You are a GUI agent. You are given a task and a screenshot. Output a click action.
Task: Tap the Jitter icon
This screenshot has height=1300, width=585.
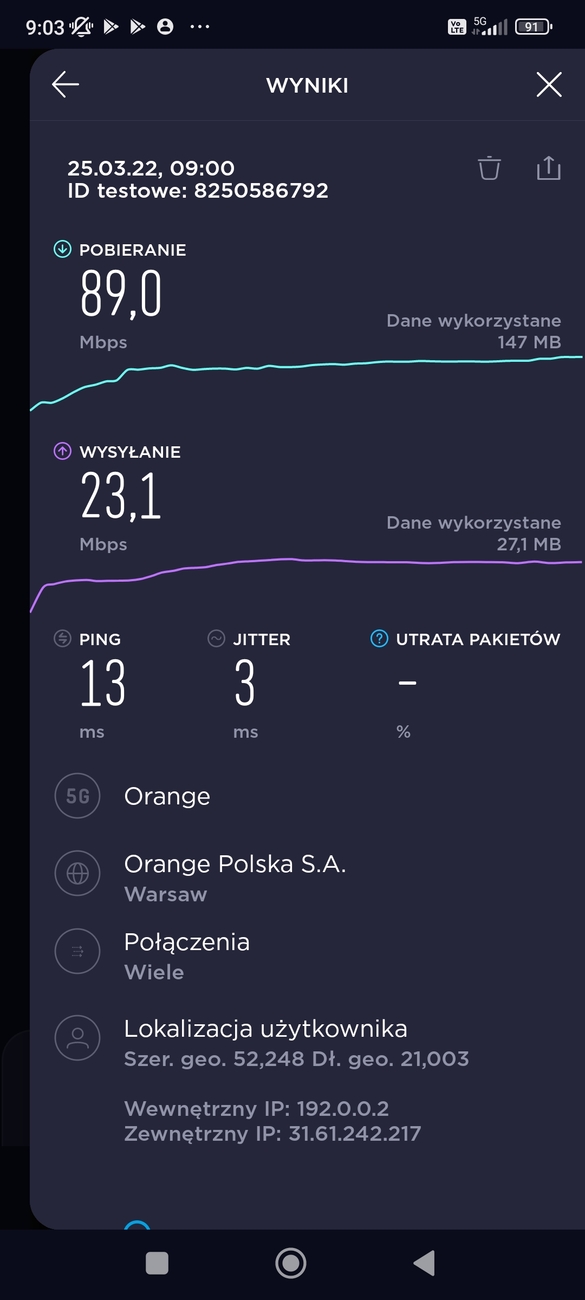point(216,639)
